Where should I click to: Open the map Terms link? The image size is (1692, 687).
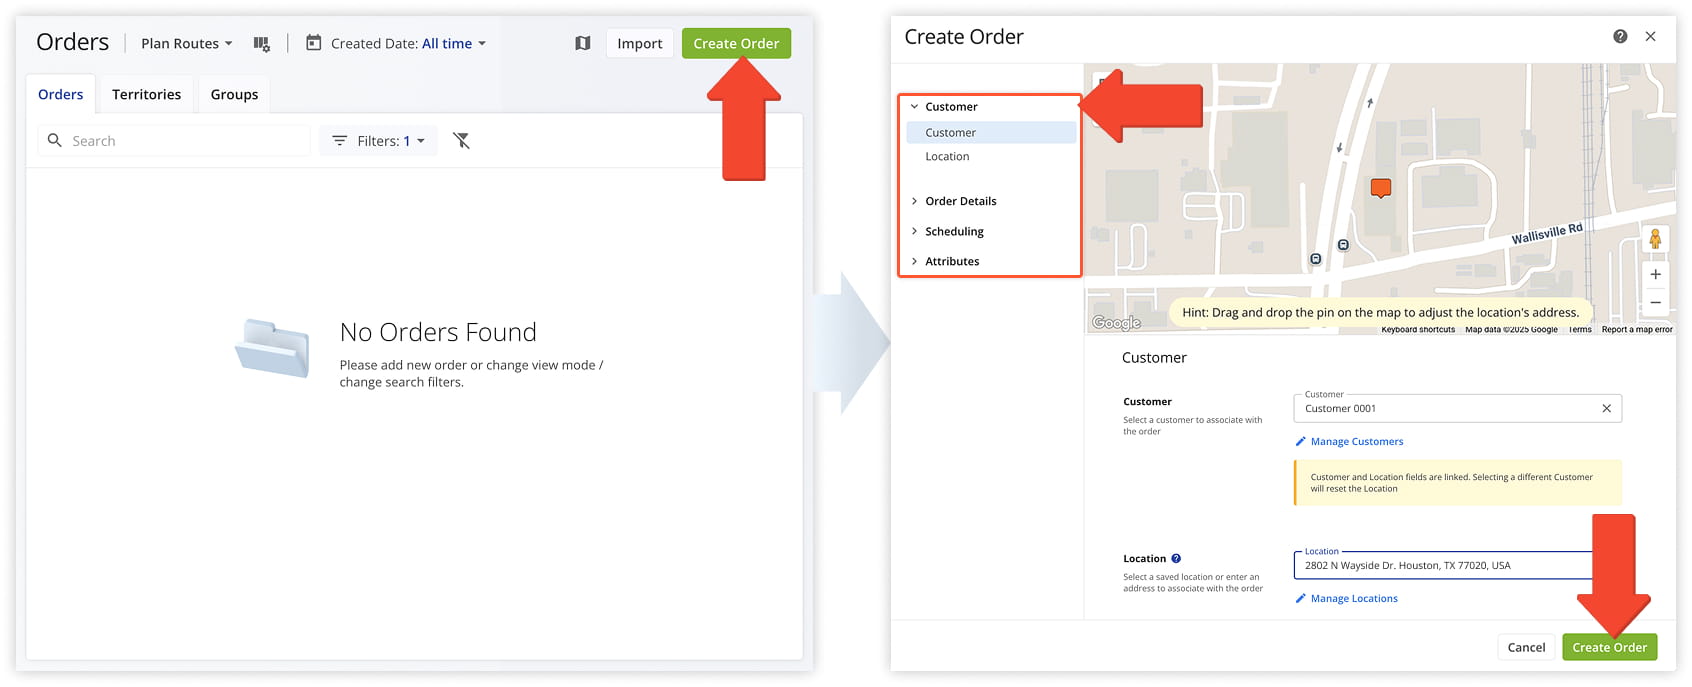click(1580, 329)
